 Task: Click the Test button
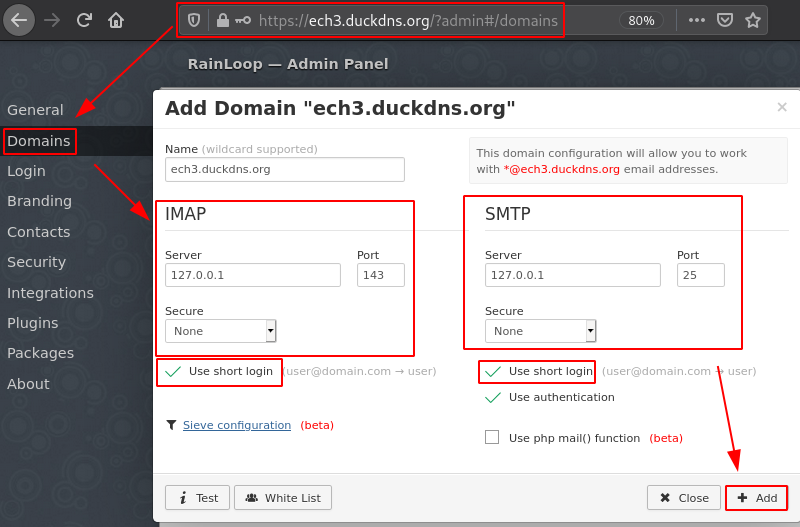tap(197, 497)
